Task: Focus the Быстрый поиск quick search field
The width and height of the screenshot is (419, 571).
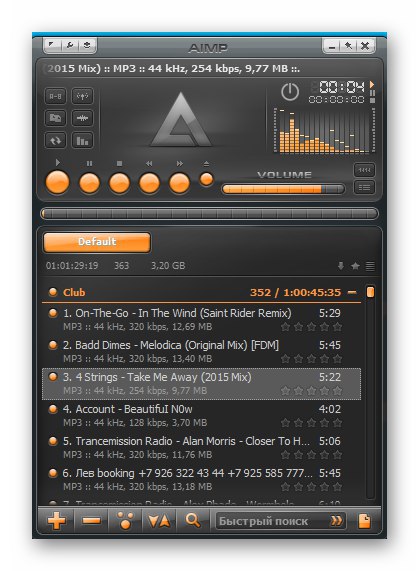Action: click(271, 521)
